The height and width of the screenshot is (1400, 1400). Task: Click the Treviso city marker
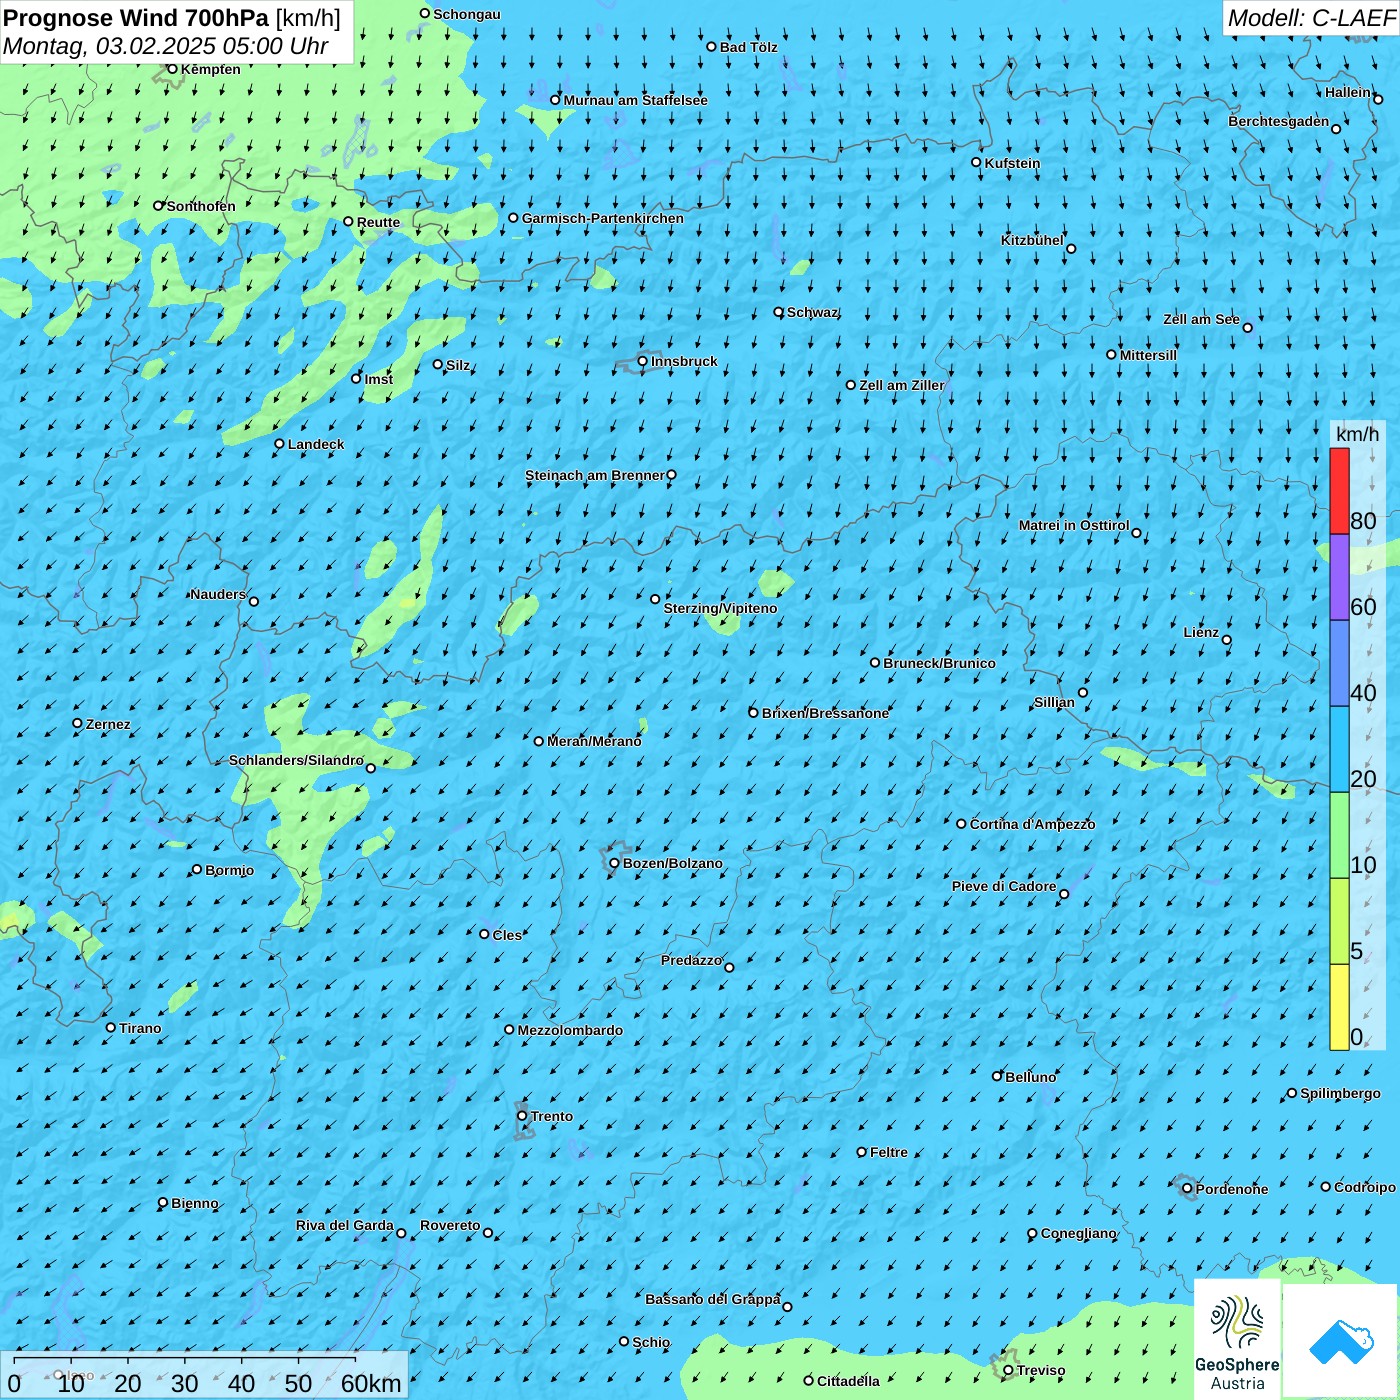pyautogui.click(x=1008, y=1370)
